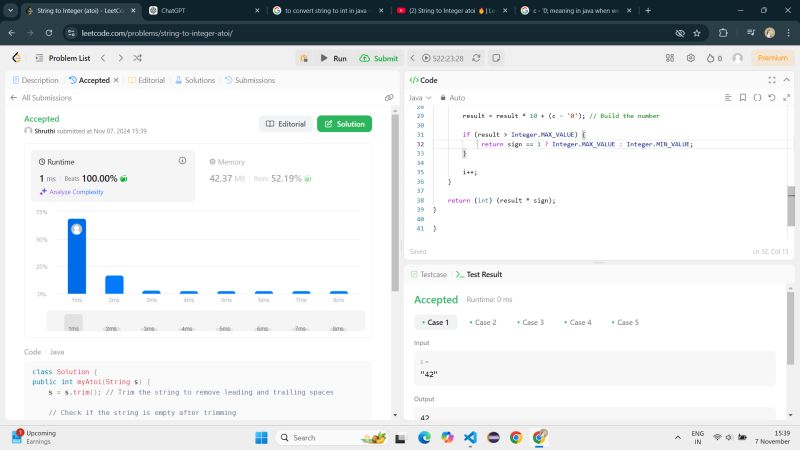
Task: Switch to the Test Result tab
Action: point(479,274)
